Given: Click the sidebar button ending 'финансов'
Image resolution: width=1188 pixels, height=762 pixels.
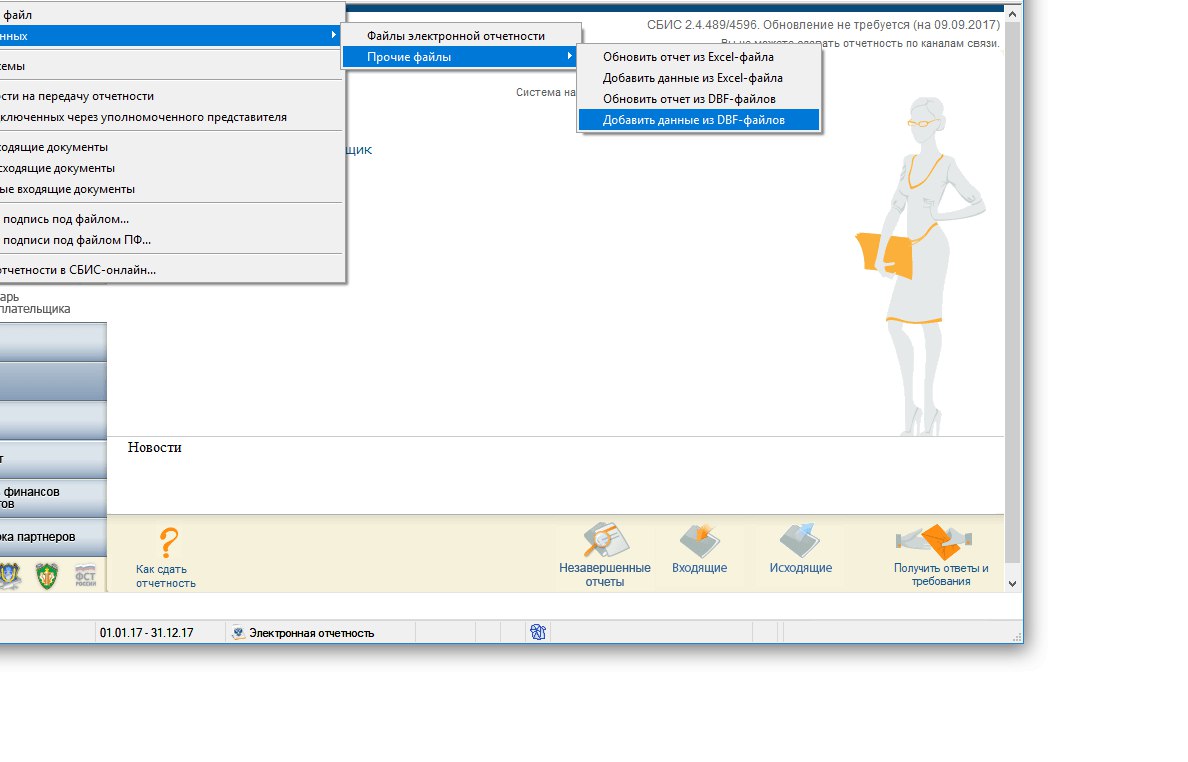Looking at the screenshot, I should pyautogui.click(x=53, y=498).
